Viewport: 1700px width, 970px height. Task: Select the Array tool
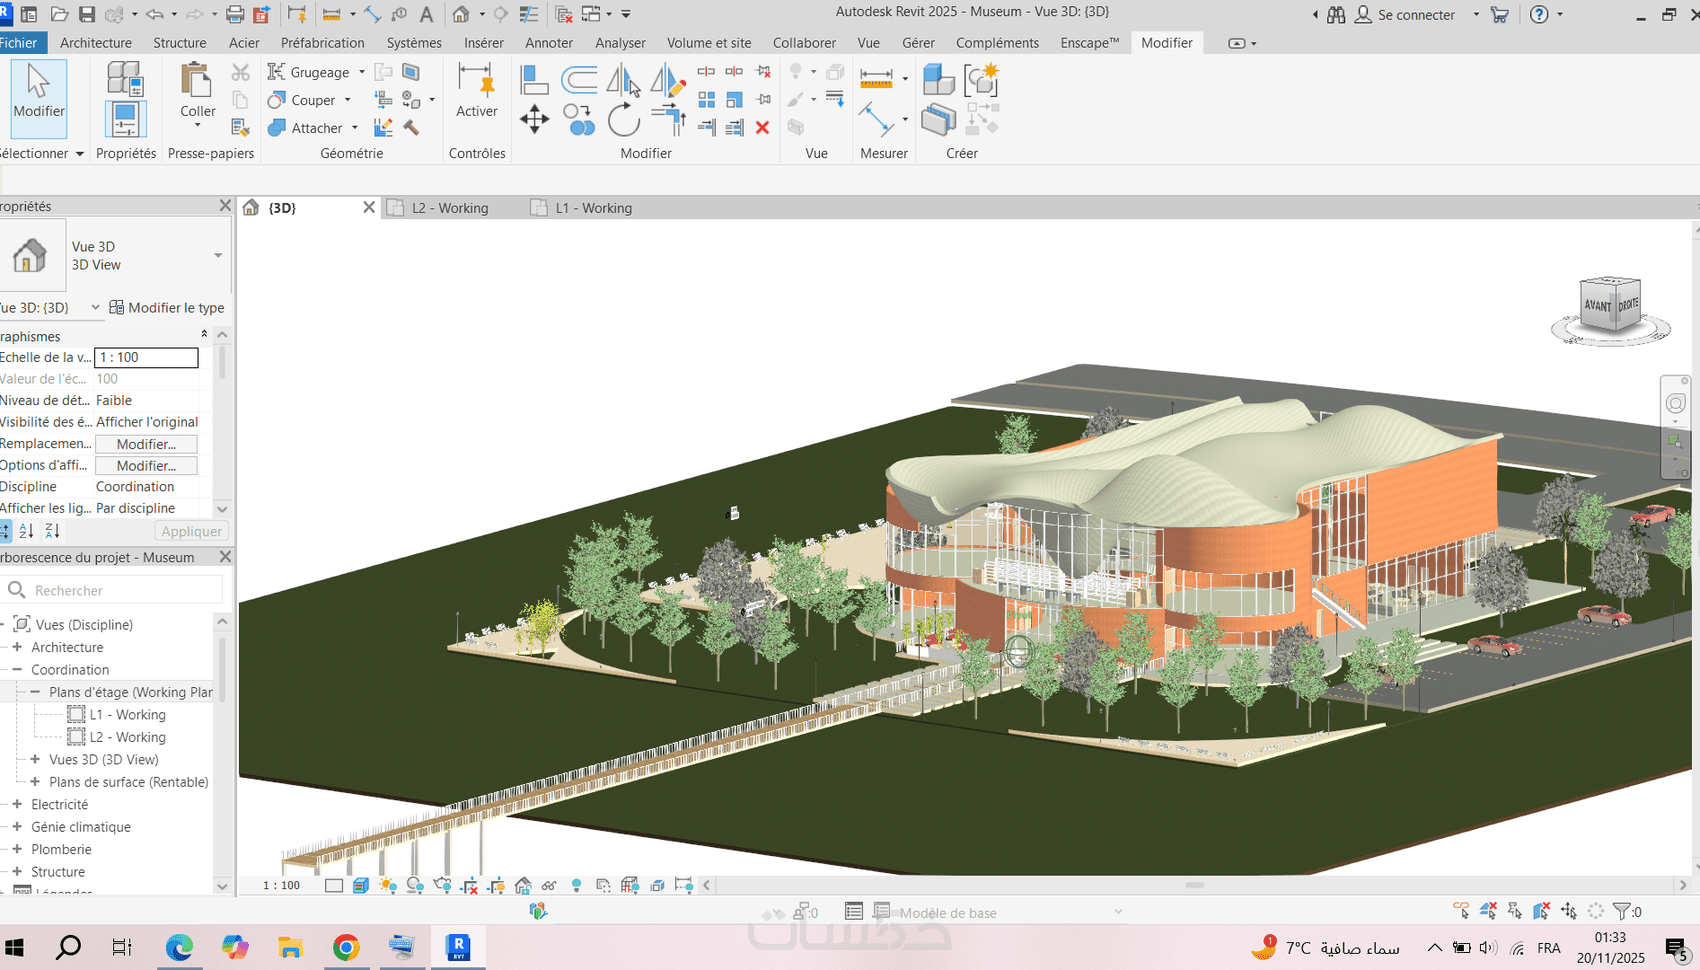click(x=707, y=99)
